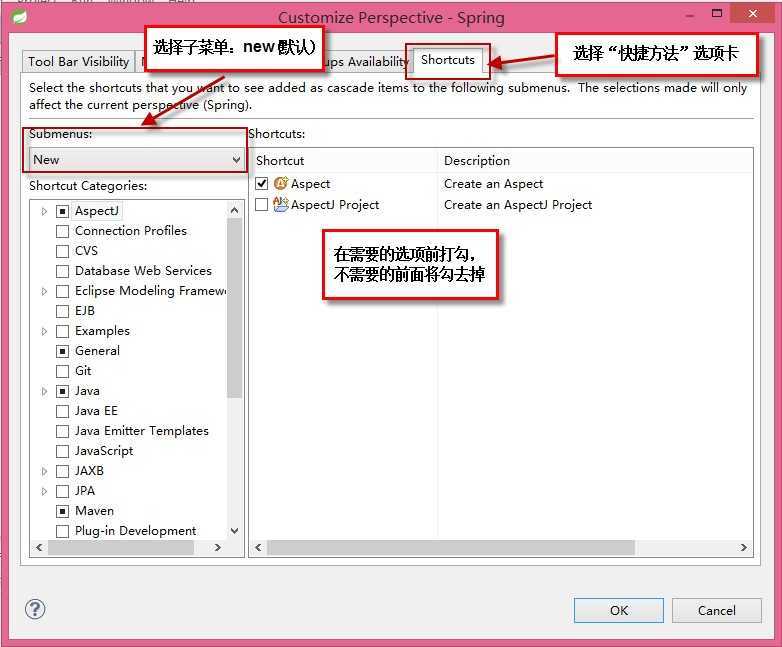This screenshot has width=782, height=647.
Task: Open the Submenus dropdown showing New
Action: tap(136, 160)
